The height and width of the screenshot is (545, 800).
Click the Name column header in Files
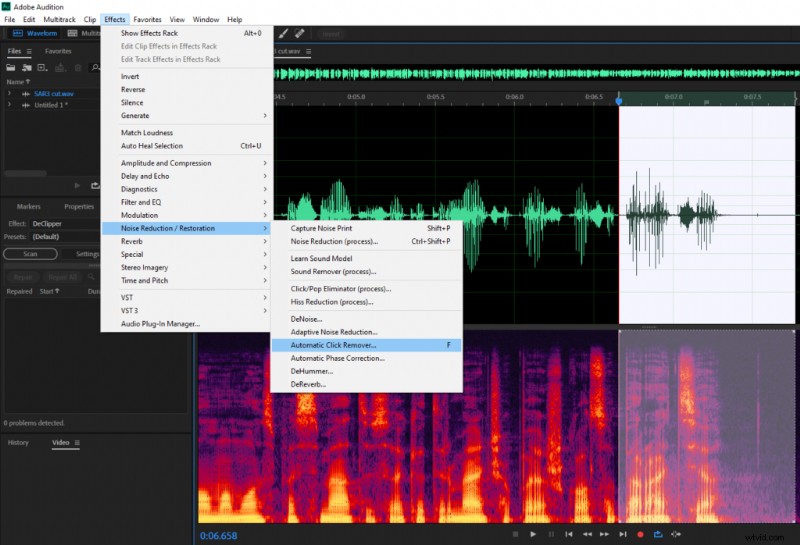pos(18,82)
